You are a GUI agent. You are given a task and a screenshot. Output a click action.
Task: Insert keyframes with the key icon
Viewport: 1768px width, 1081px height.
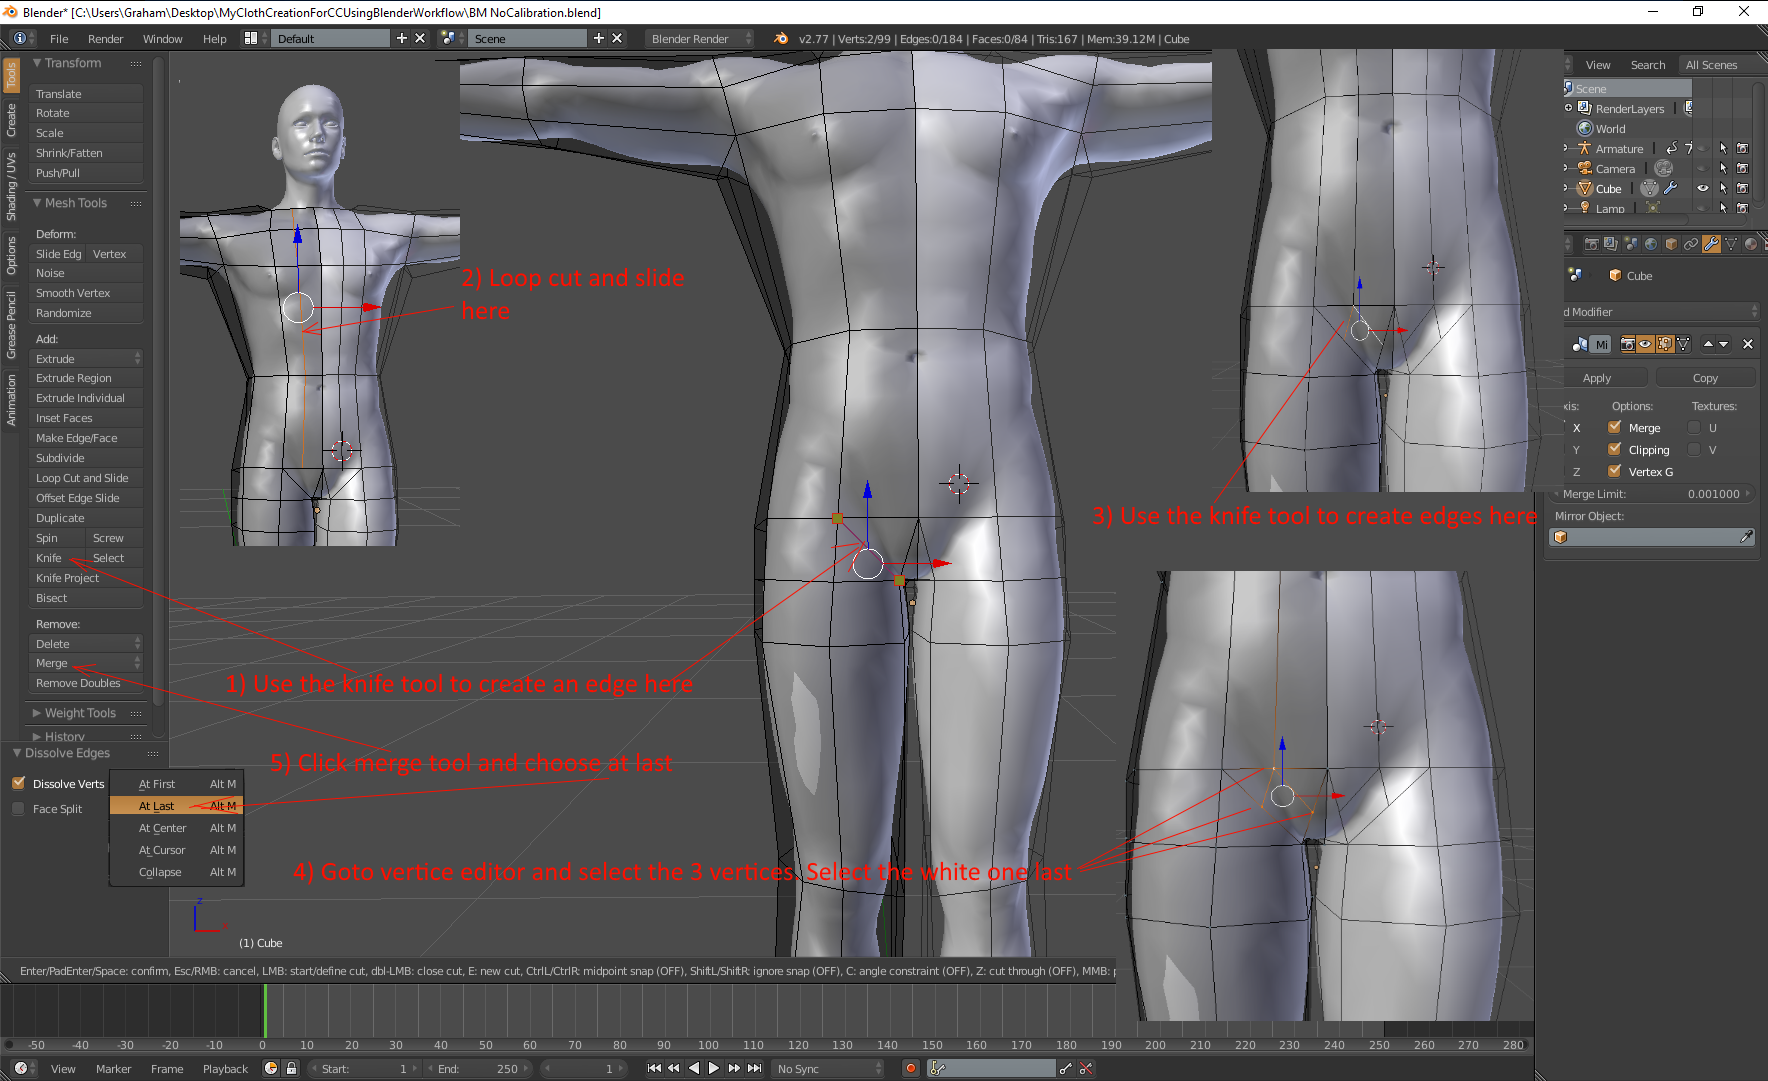(1066, 1068)
